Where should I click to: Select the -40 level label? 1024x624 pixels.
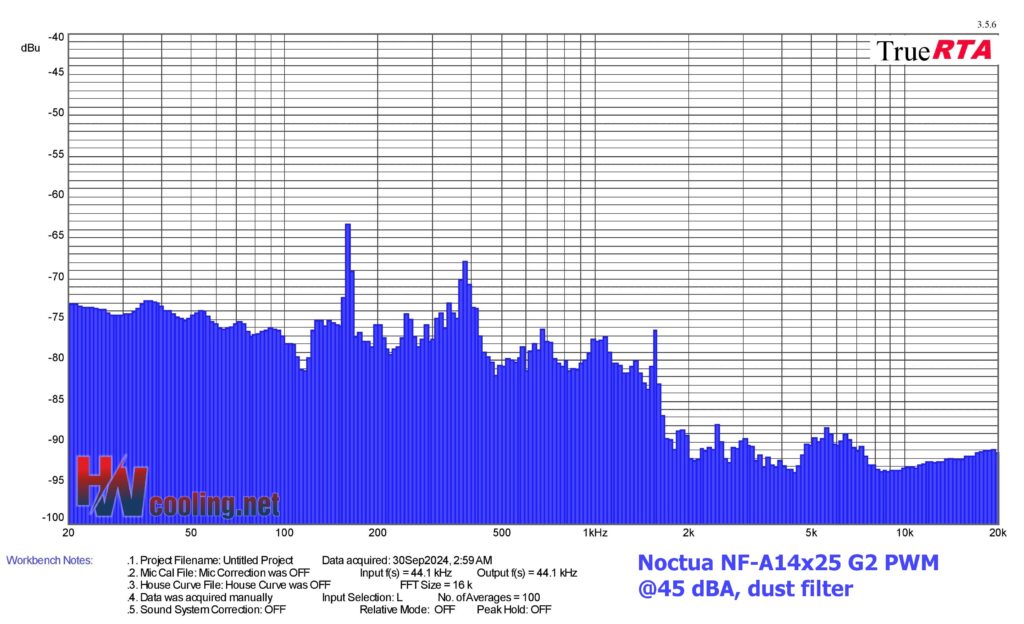(x=56, y=36)
